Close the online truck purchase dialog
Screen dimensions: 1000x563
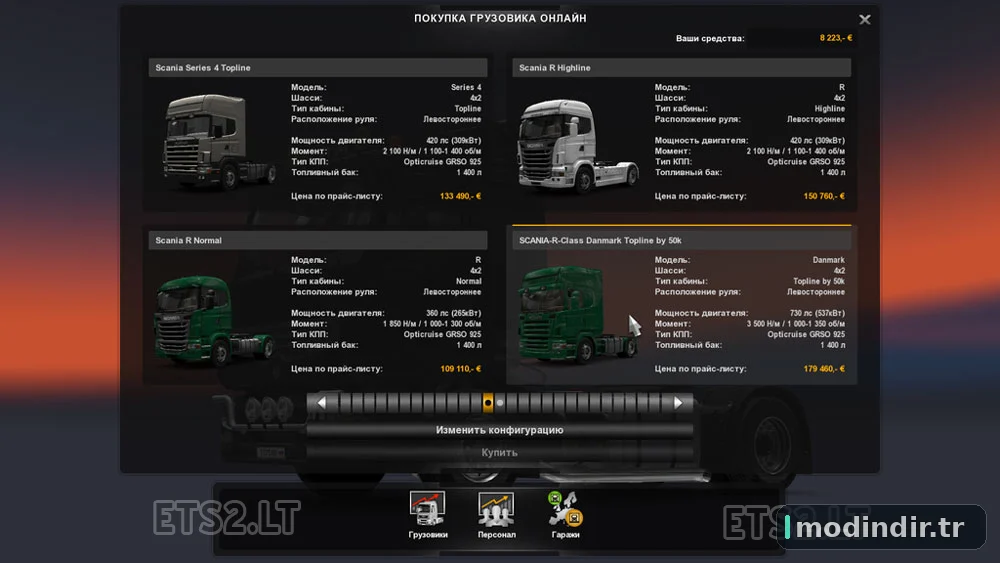(865, 20)
